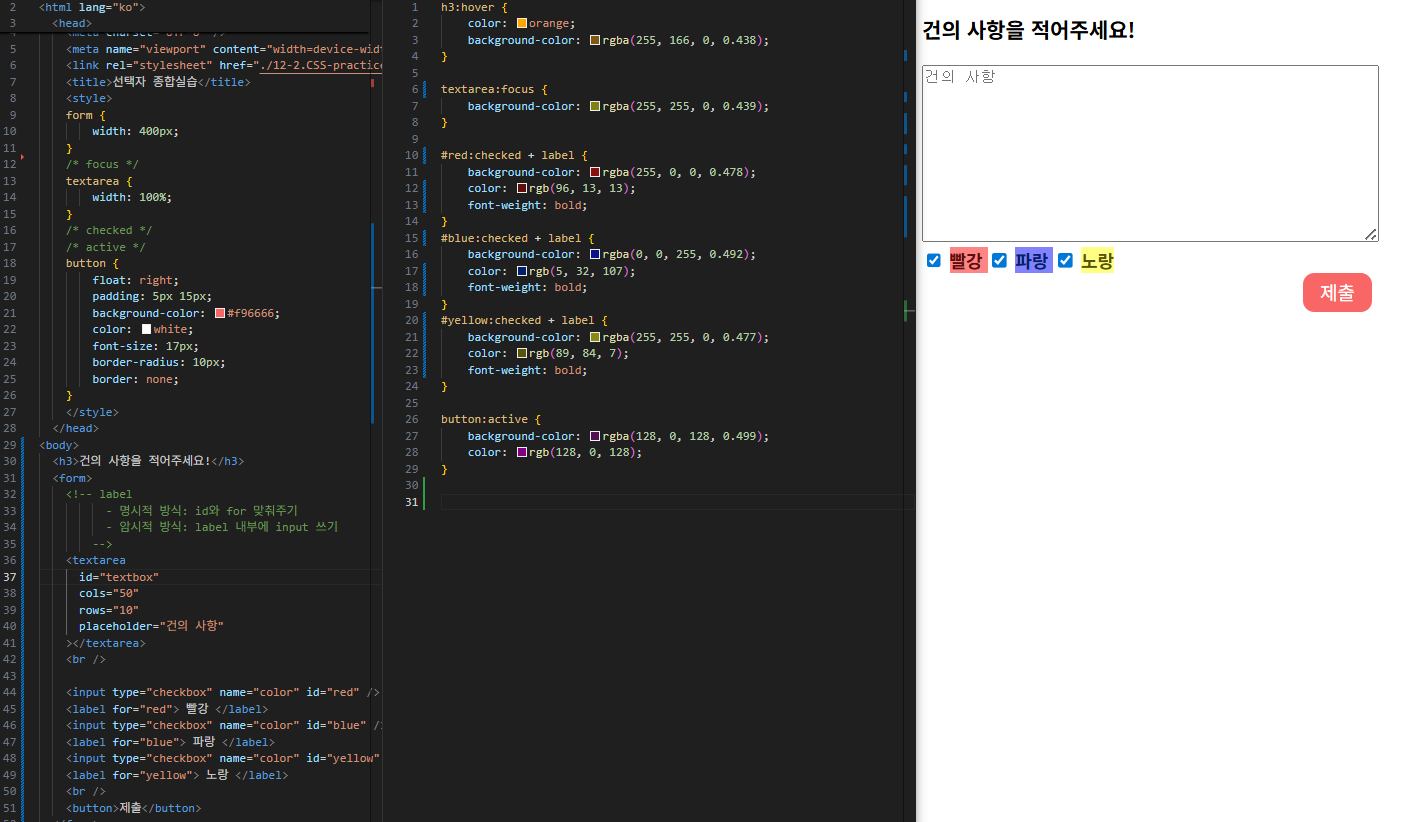Image resolution: width=1410 pixels, height=822 pixels.
Task: Click the 건의 사항을 적어주세요! heading in the preview
Action: pos(1028,30)
